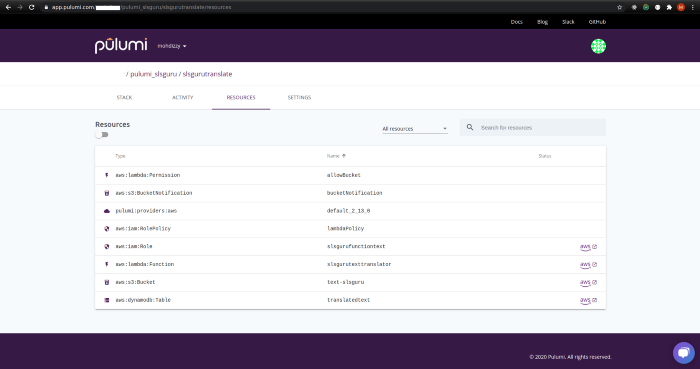Go back with the browser back arrow

[x=8, y=7]
